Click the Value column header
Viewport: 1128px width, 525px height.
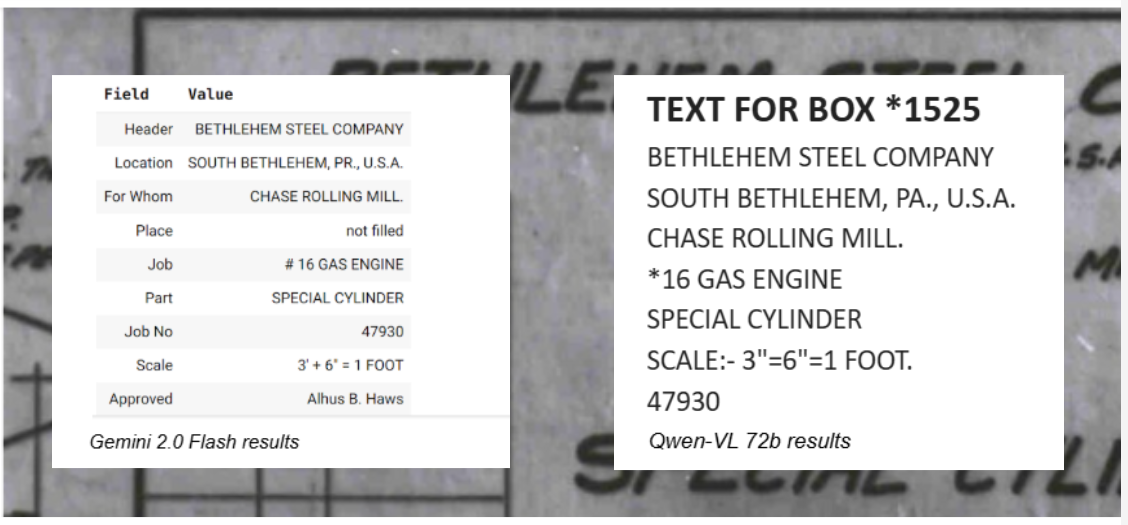[210, 94]
